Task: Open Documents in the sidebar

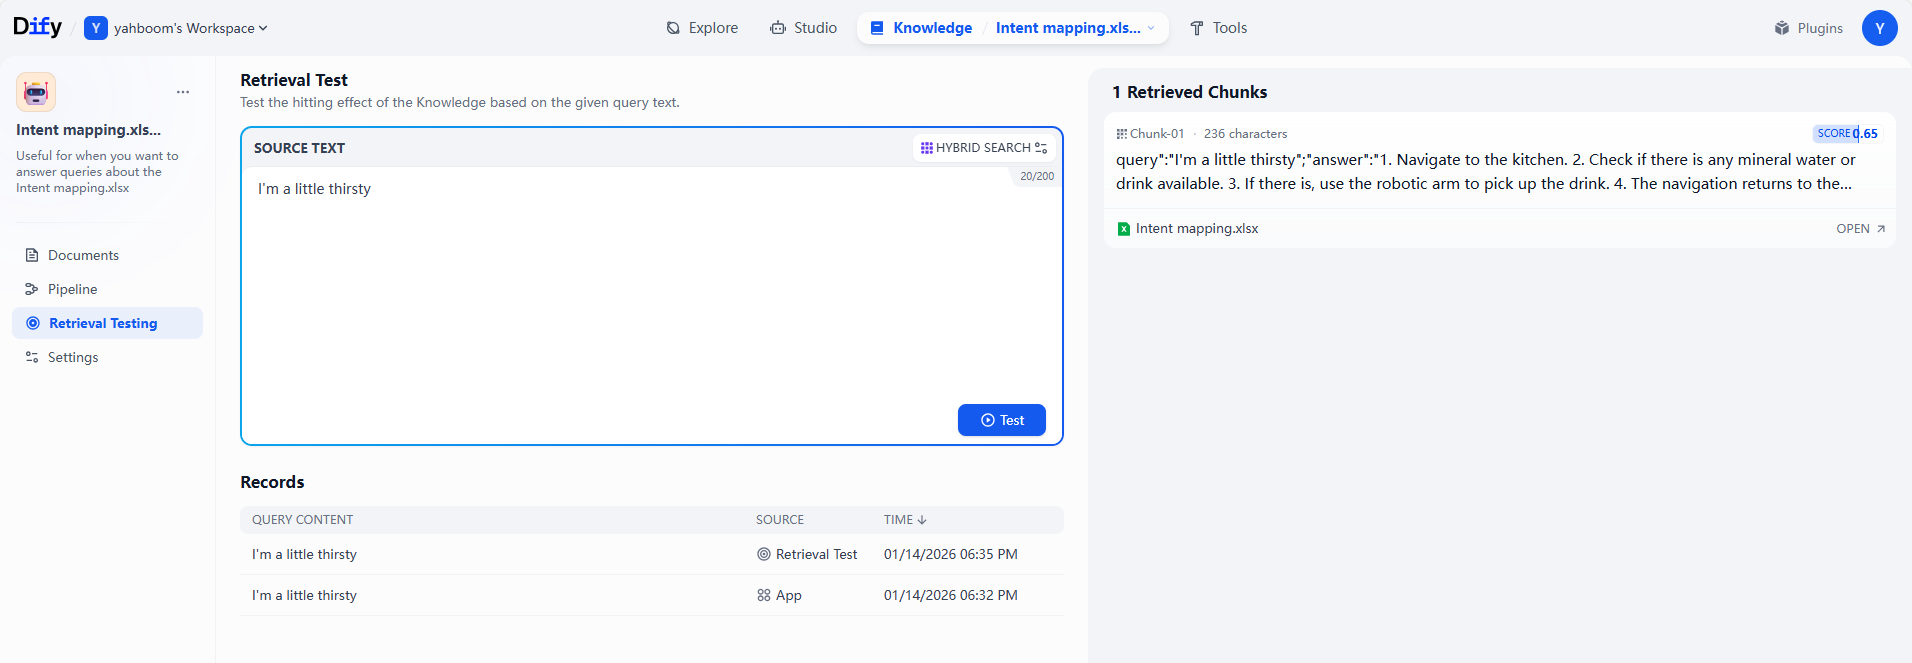Action: tap(107, 255)
